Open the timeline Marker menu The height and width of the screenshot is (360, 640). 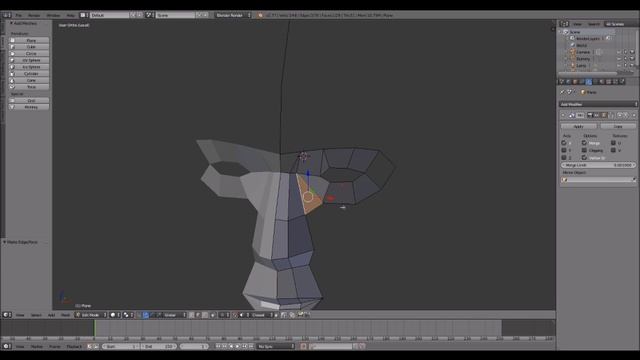36,346
